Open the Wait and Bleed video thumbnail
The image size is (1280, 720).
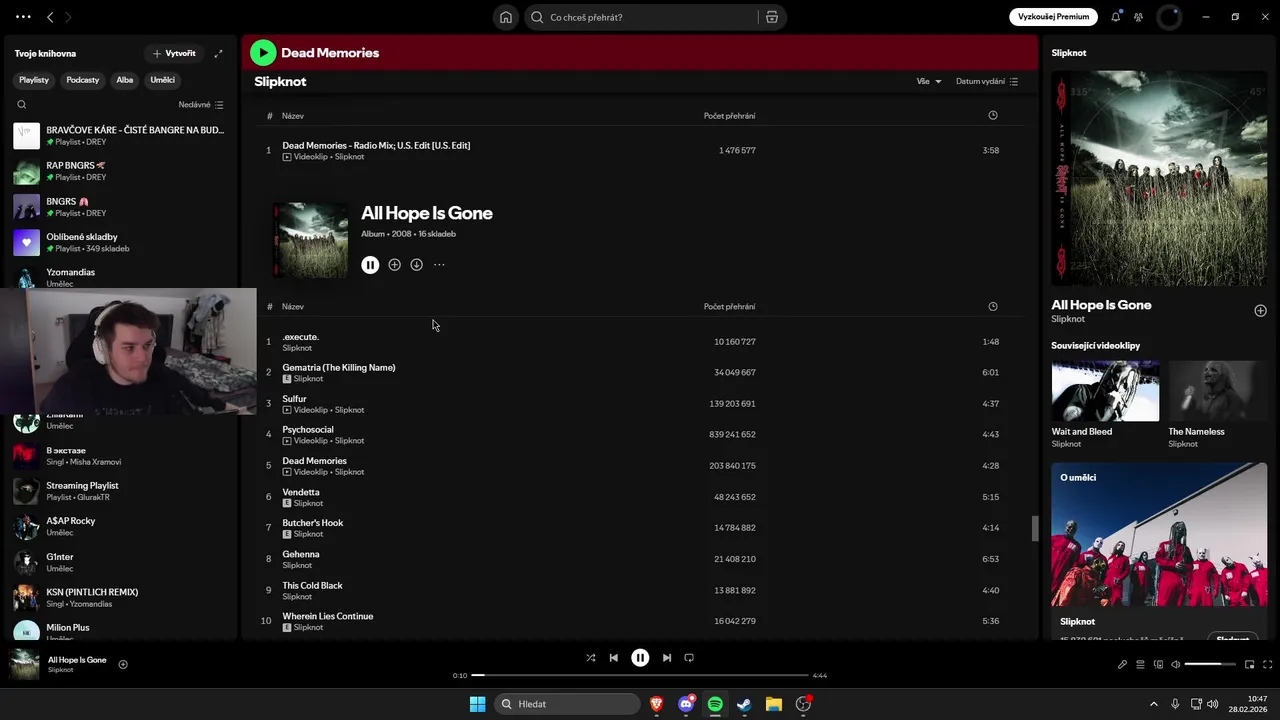point(1105,391)
